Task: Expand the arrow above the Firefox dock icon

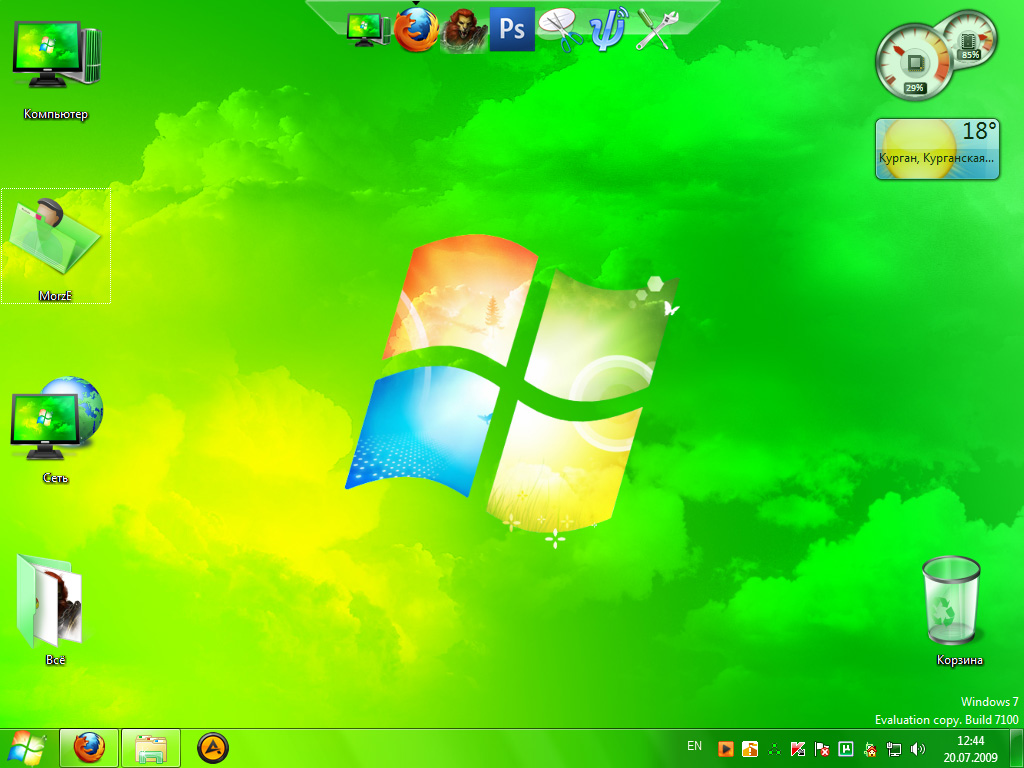Action: coord(416,6)
